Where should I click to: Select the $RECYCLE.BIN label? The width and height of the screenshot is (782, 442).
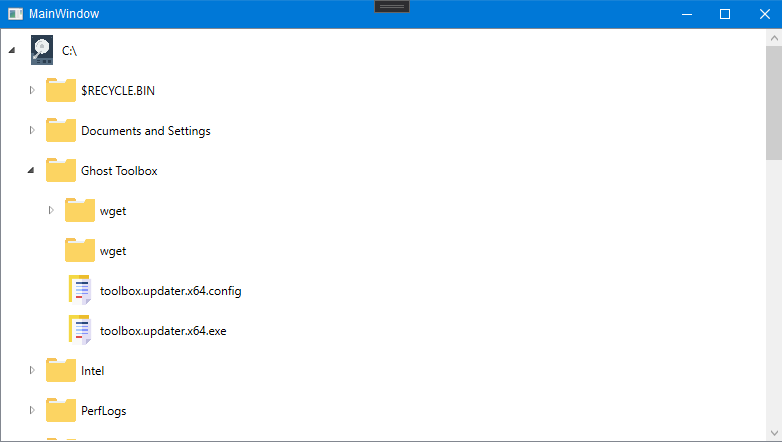pyautogui.click(x=118, y=91)
